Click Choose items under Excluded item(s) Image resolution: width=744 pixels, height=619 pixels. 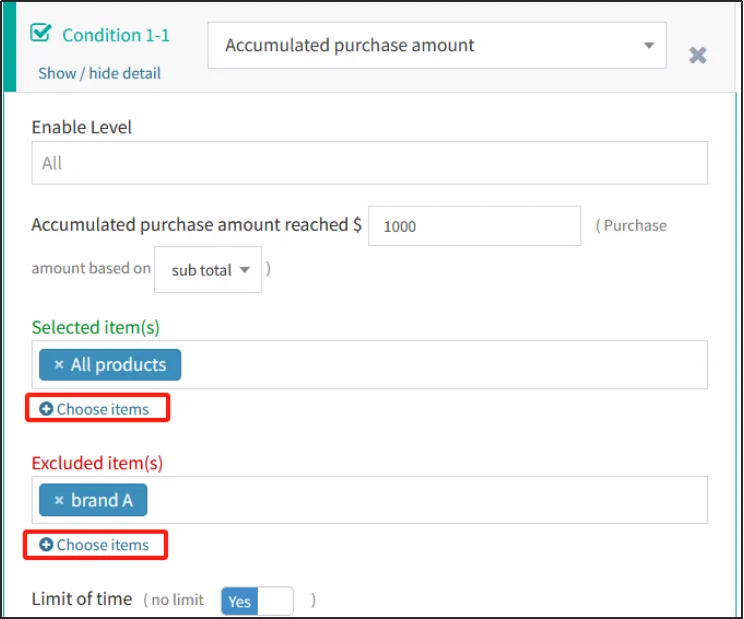(x=102, y=545)
